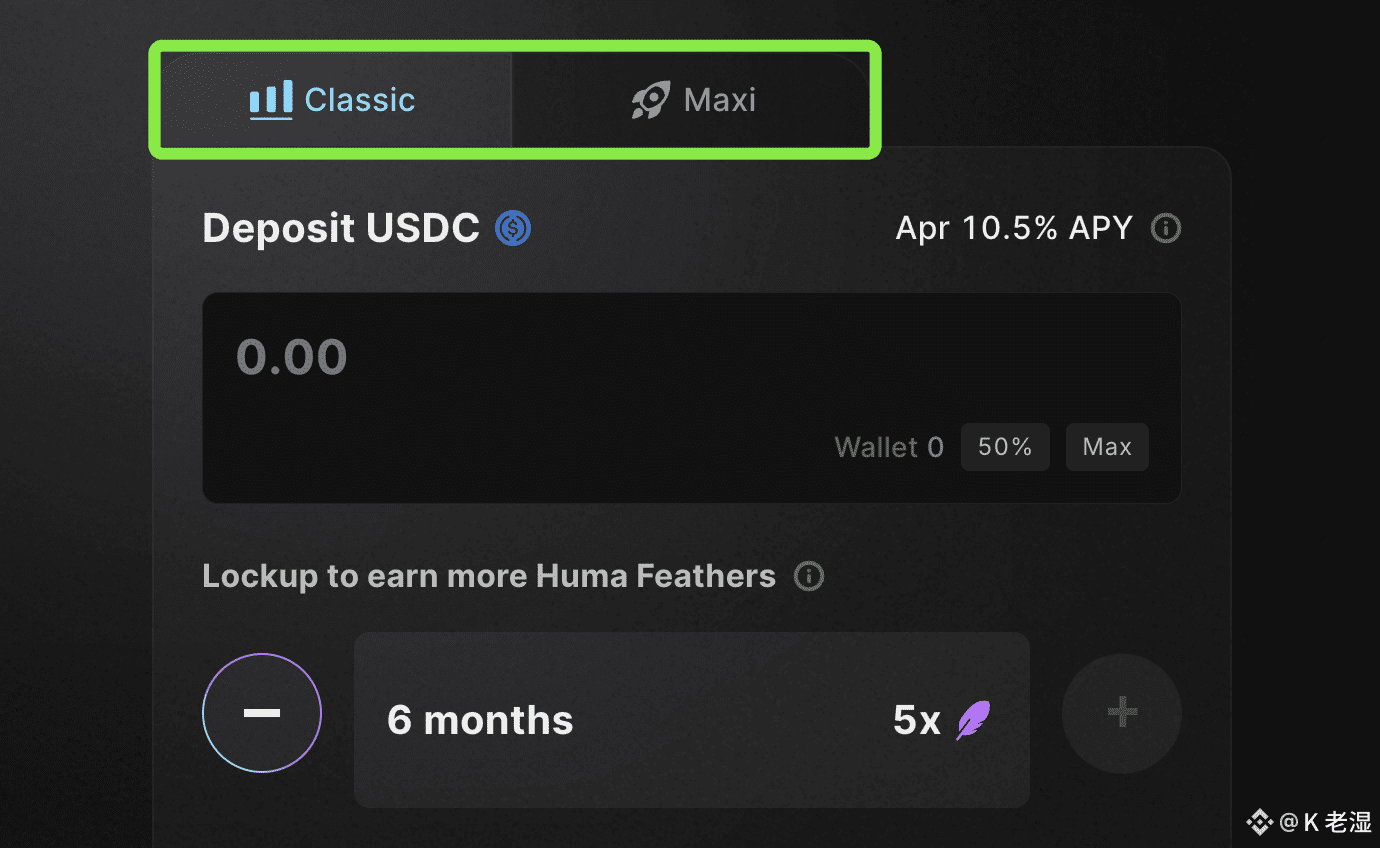The height and width of the screenshot is (848, 1380).
Task: Click the 5x multiplier label
Action: pos(917,720)
